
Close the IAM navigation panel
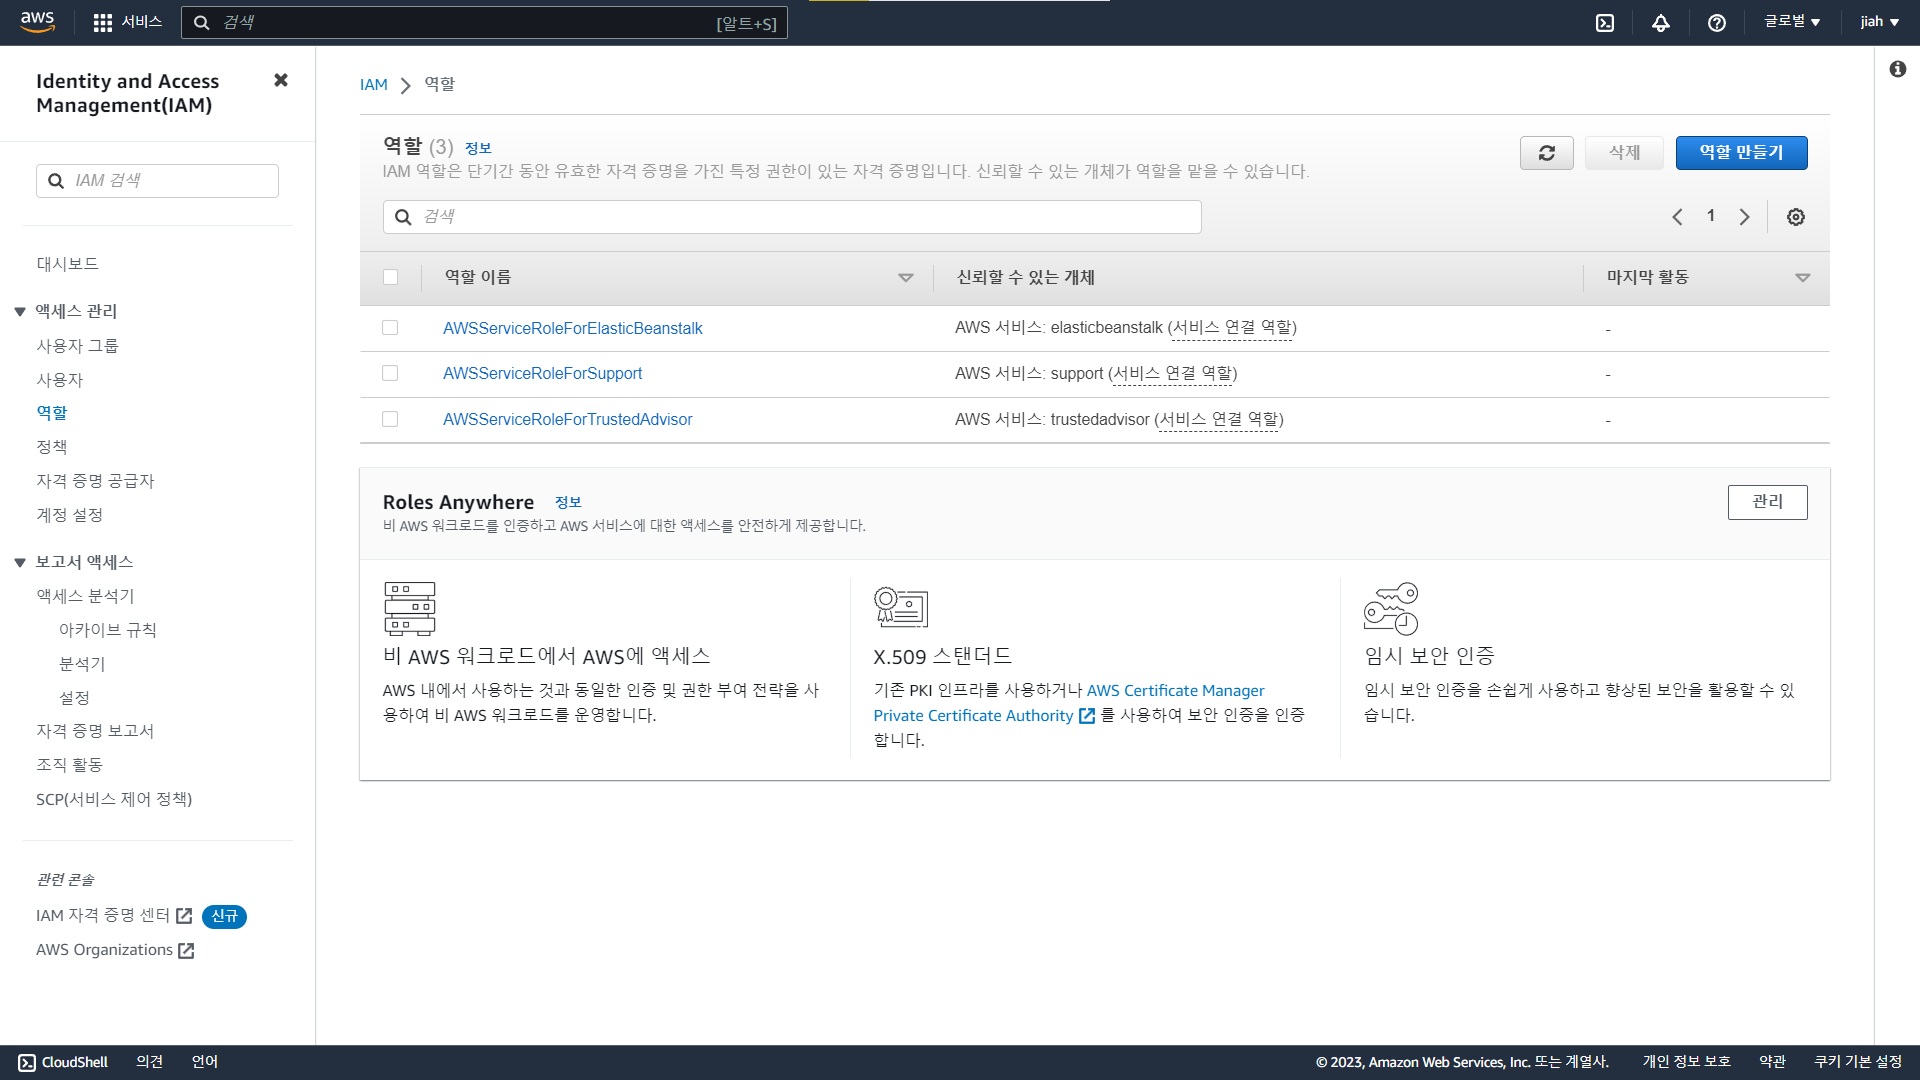tap(281, 80)
